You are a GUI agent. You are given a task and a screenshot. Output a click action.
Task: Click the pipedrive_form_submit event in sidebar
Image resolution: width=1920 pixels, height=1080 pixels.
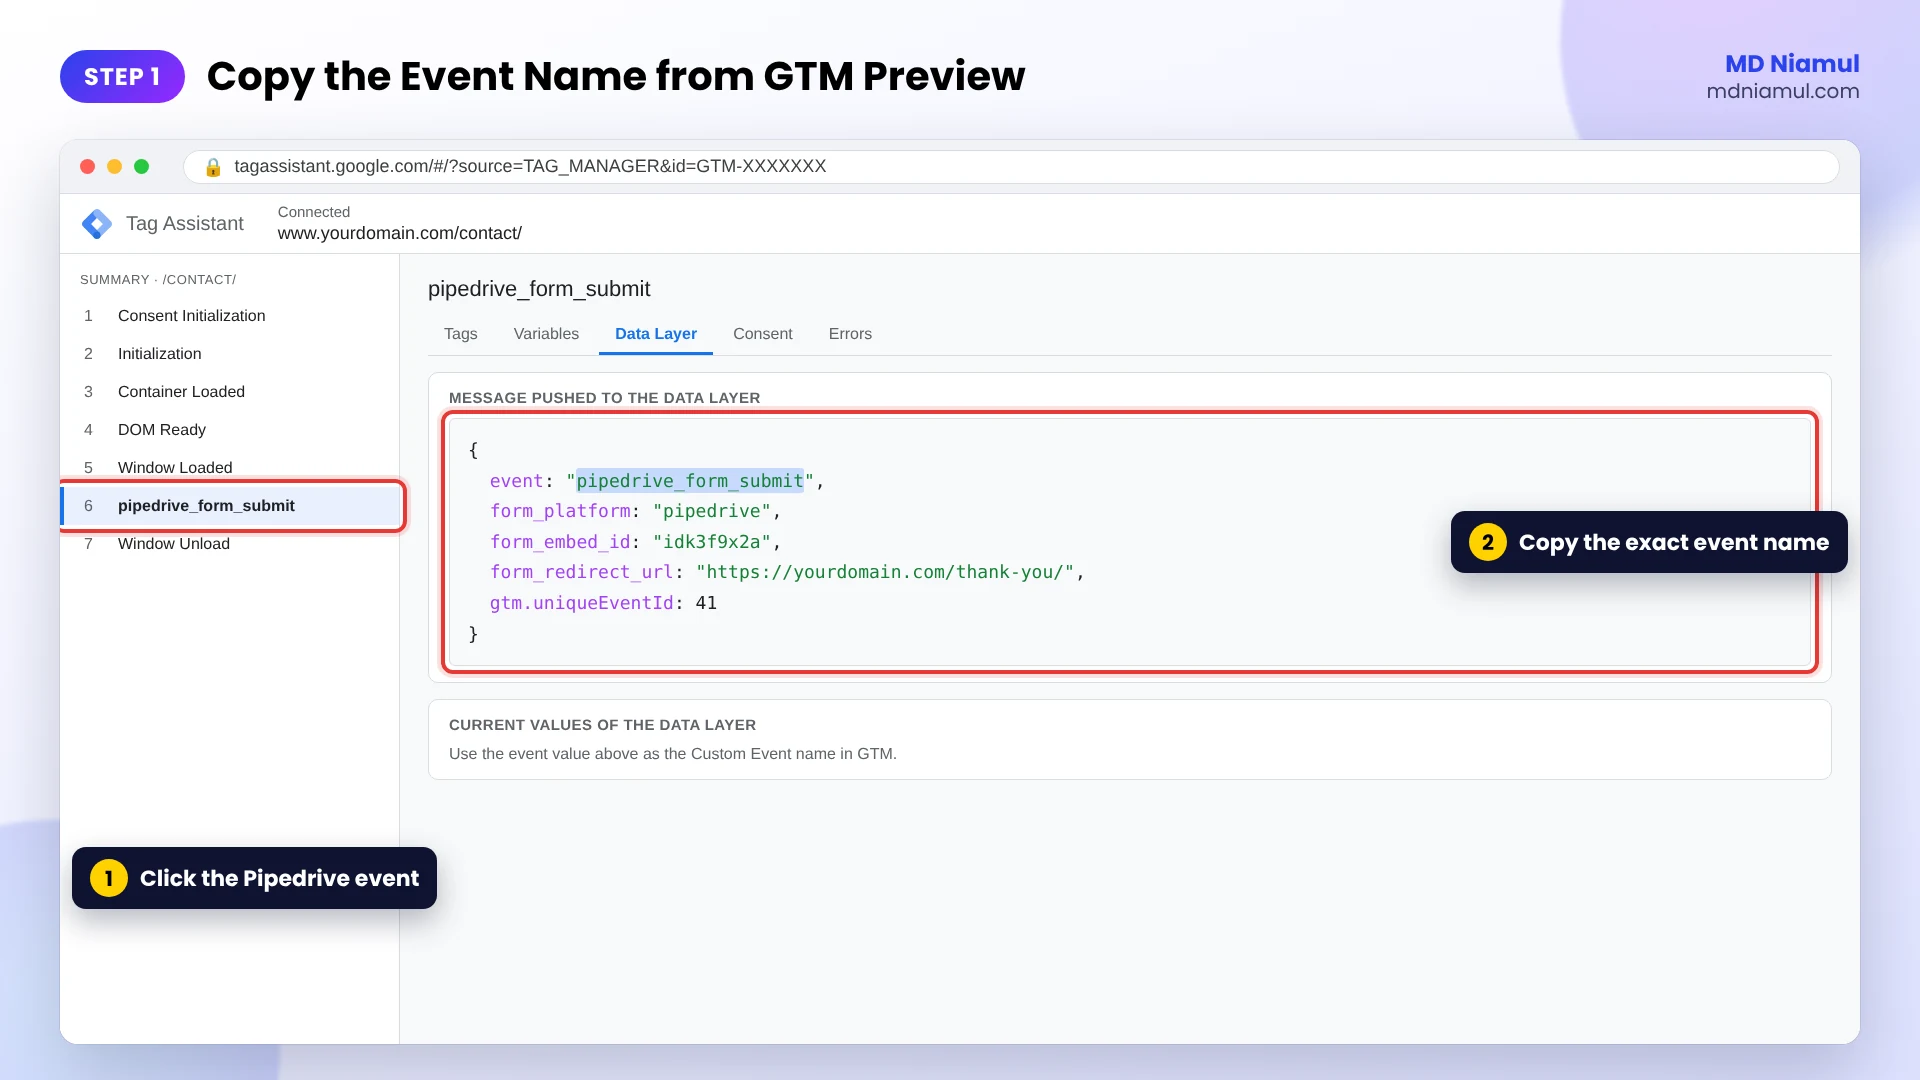[x=232, y=506]
